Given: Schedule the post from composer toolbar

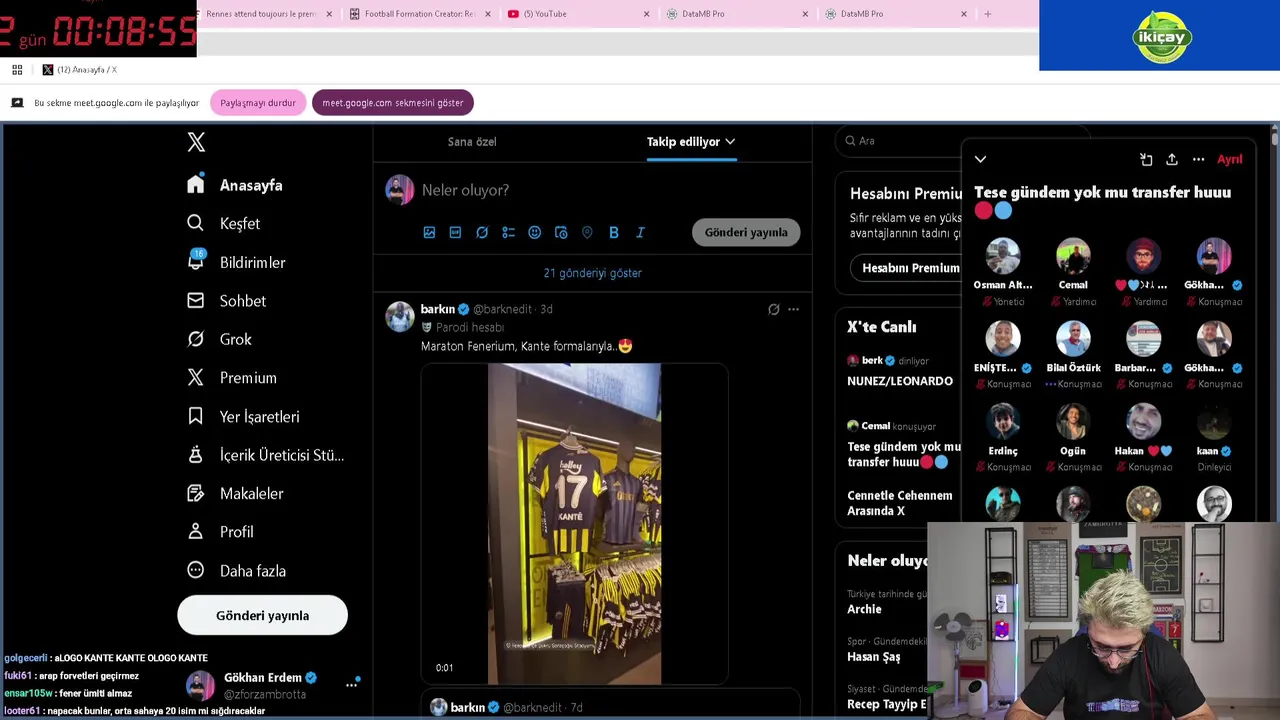Looking at the screenshot, I should coord(561,232).
